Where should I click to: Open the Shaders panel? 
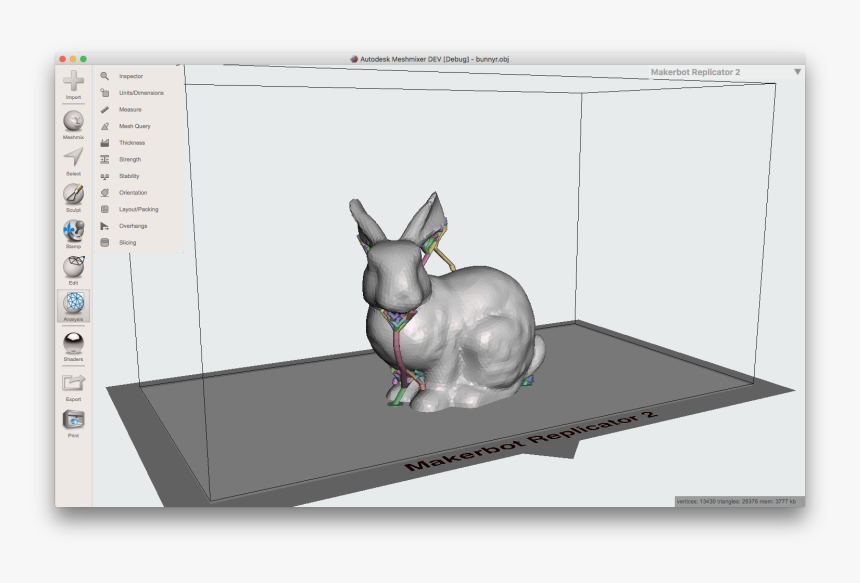click(x=71, y=347)
